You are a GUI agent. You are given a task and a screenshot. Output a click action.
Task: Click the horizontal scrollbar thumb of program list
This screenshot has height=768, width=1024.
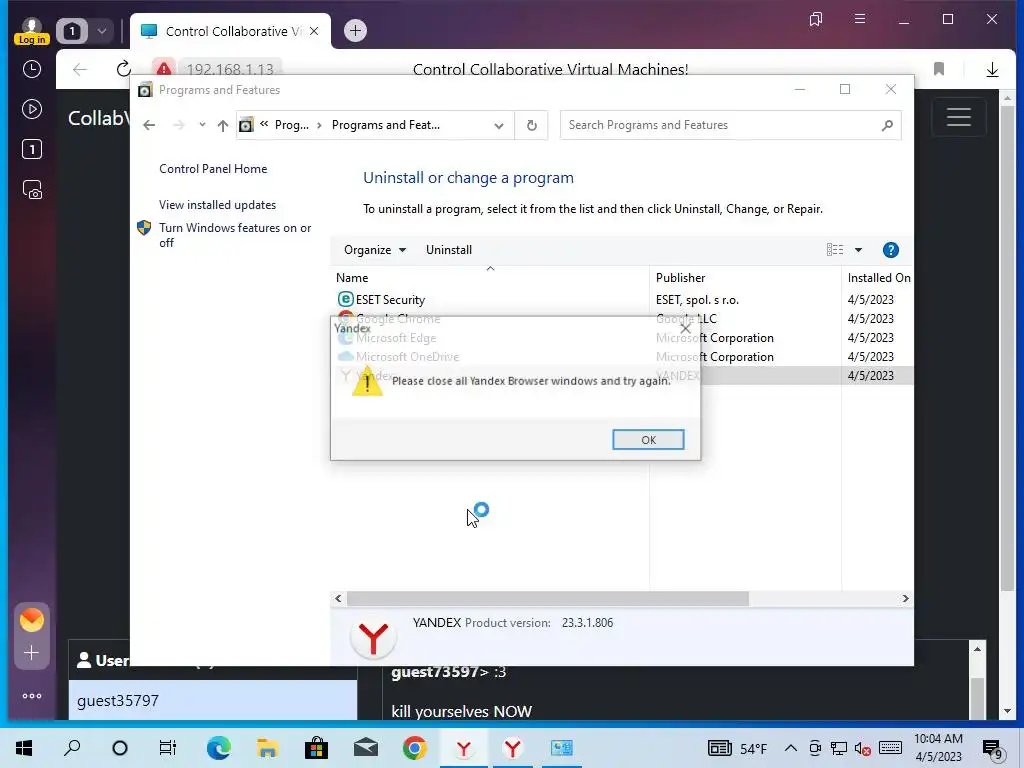[547, 598]
